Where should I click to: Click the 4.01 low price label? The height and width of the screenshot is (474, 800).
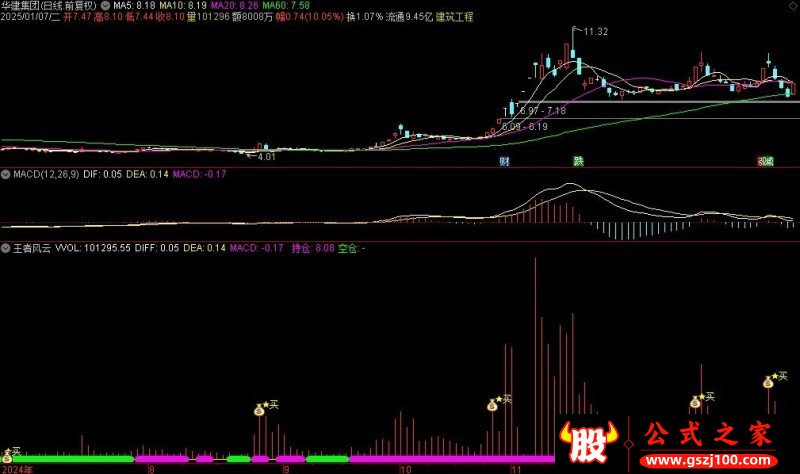(266, 157)
